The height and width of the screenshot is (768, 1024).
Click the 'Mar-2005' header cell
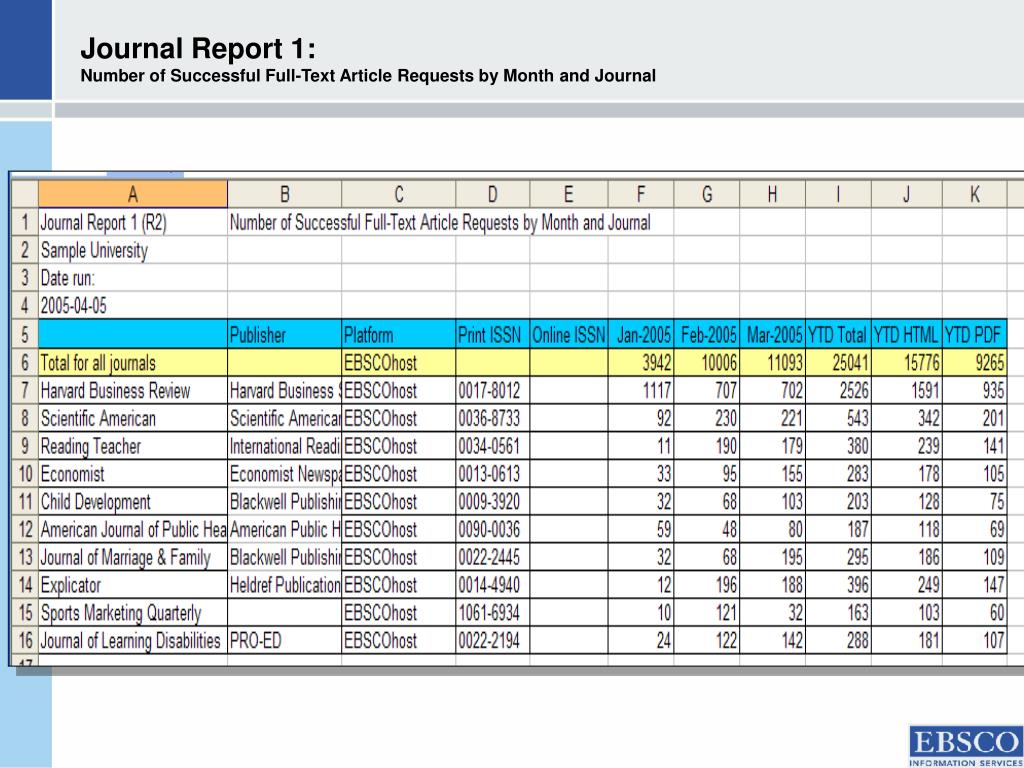tap(773, 334)
